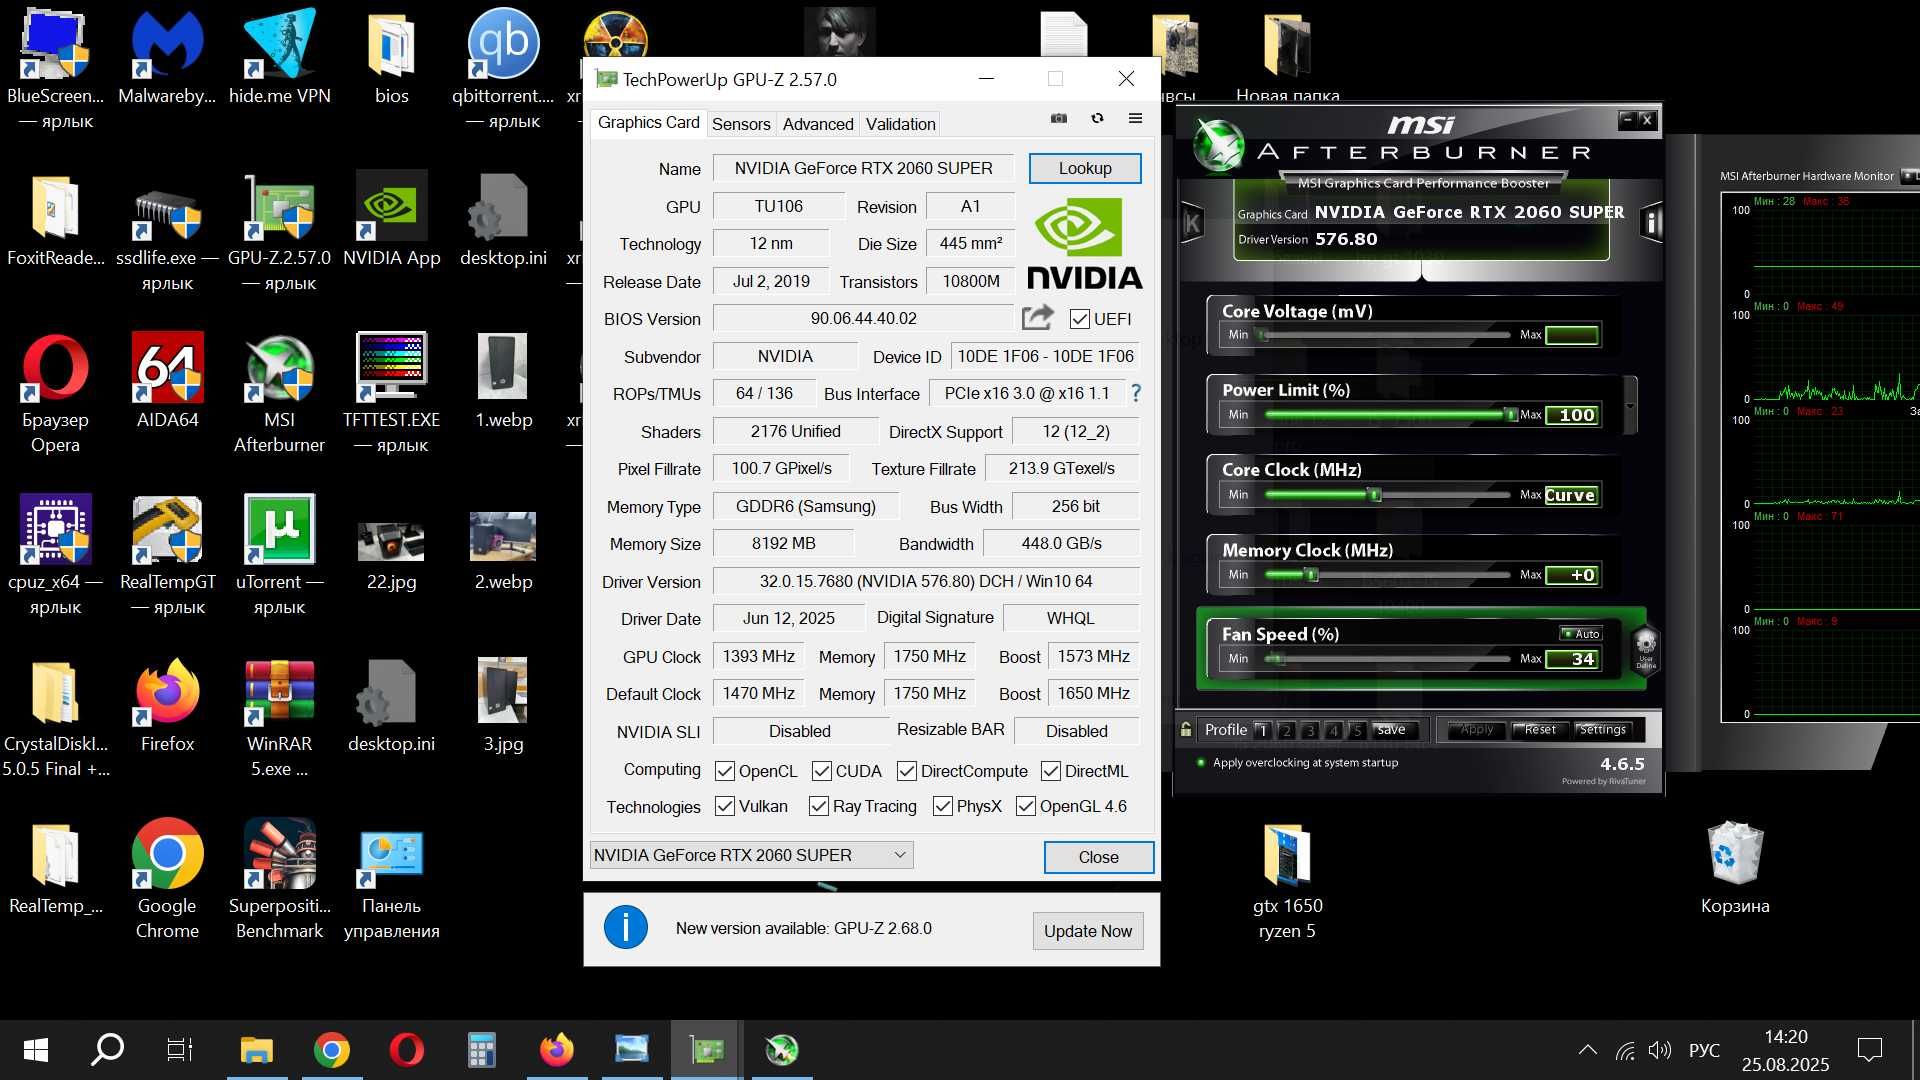The width and height of the screenshot is (1920, 1080).
Task: Click the Afterburner Apply button
Action: pos(1476,730)
